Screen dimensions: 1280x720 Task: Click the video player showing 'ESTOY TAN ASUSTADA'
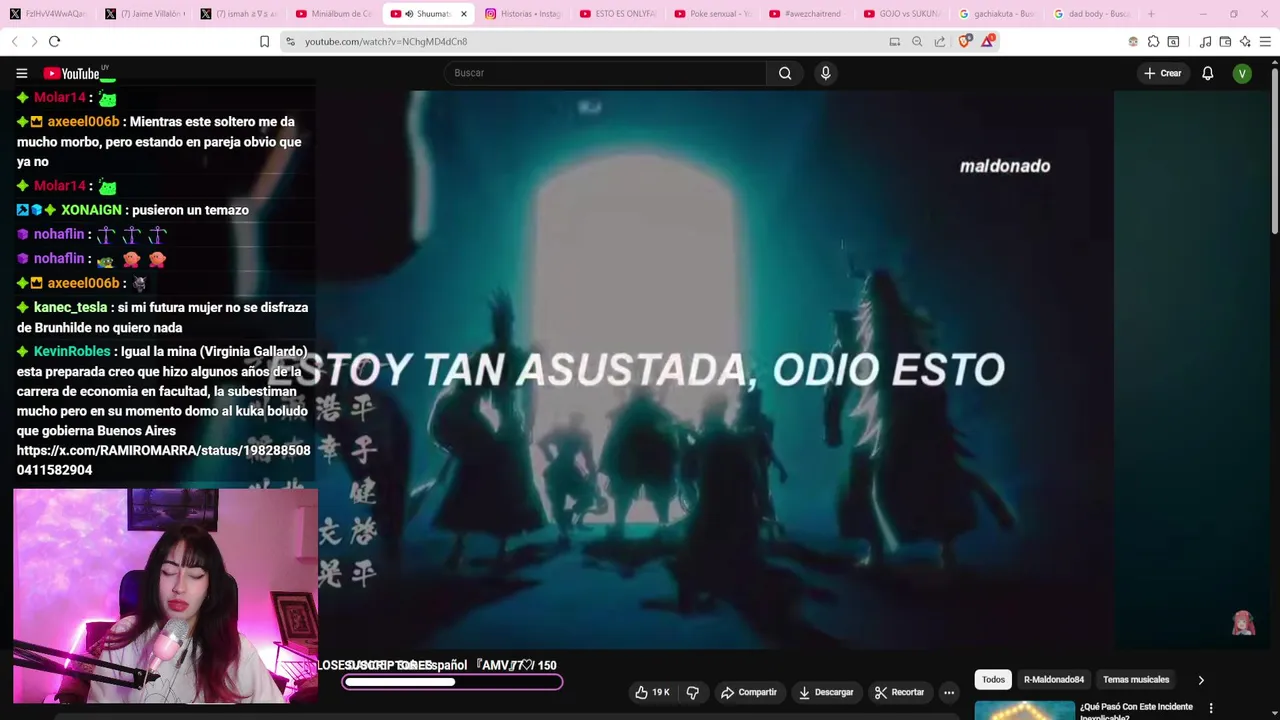(714, 370)
